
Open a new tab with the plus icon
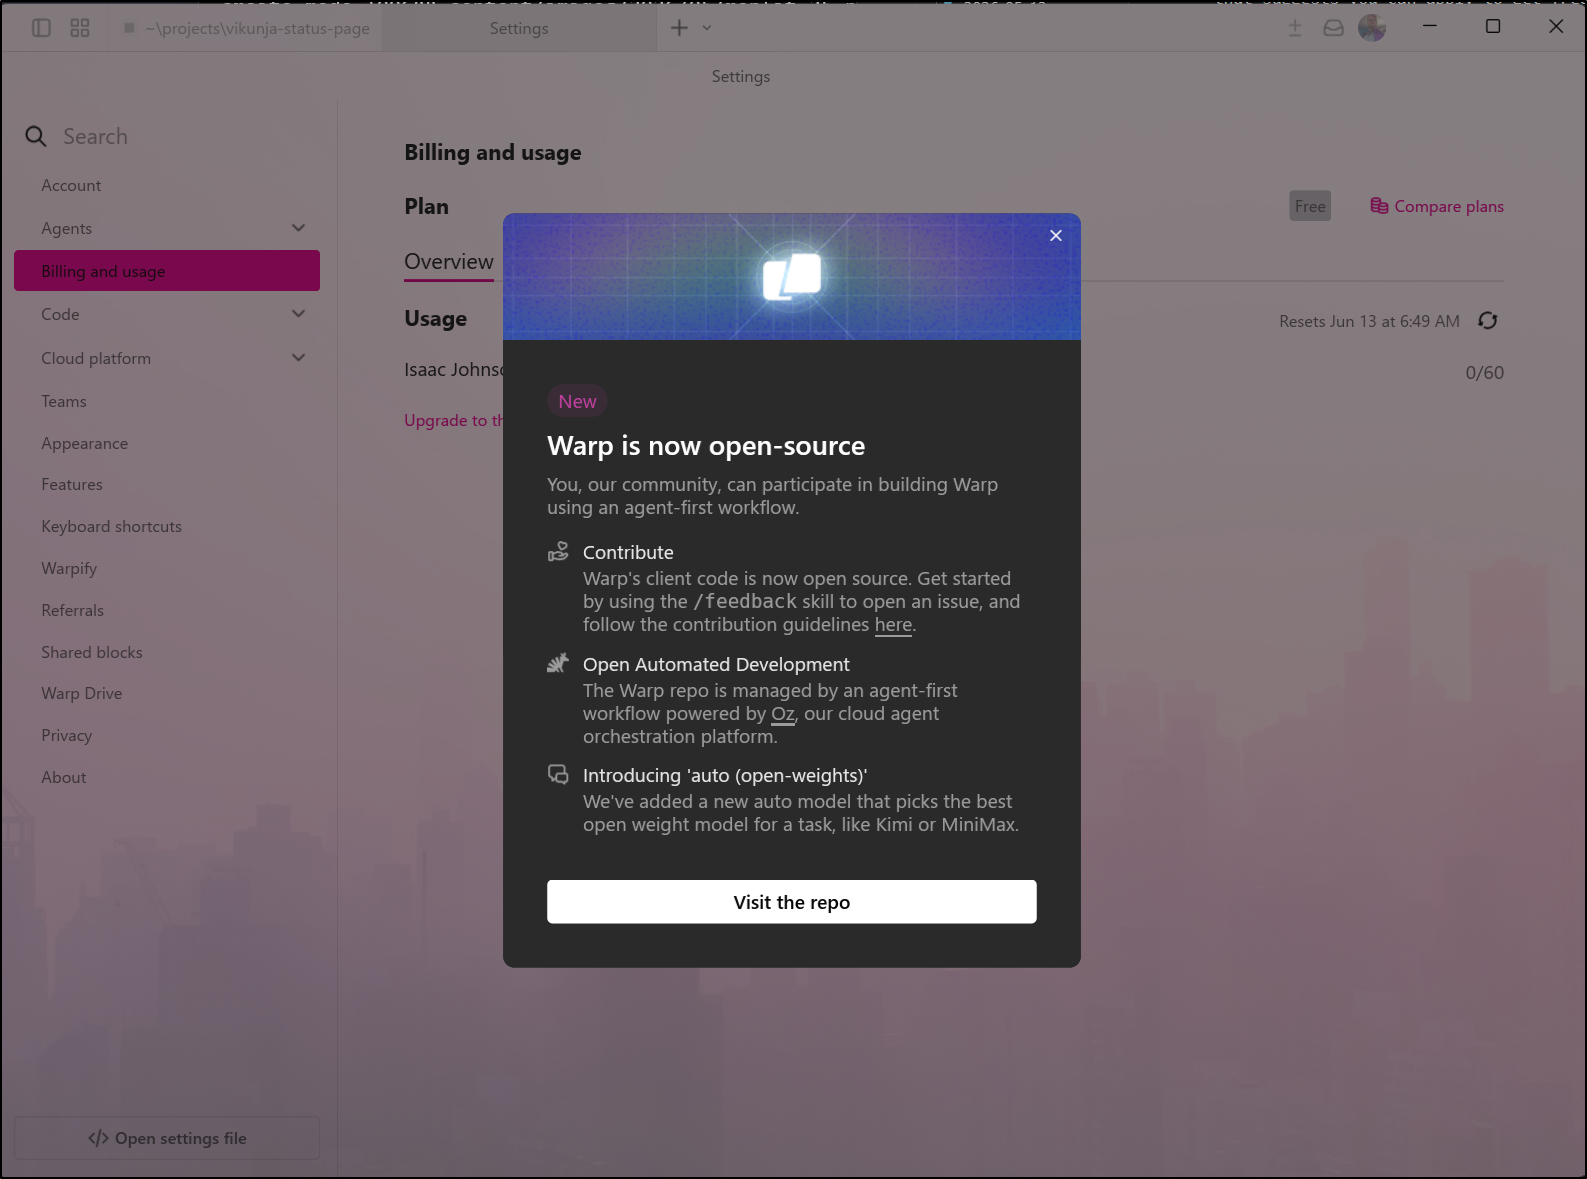pyautogui.click(x=679, y=28)
